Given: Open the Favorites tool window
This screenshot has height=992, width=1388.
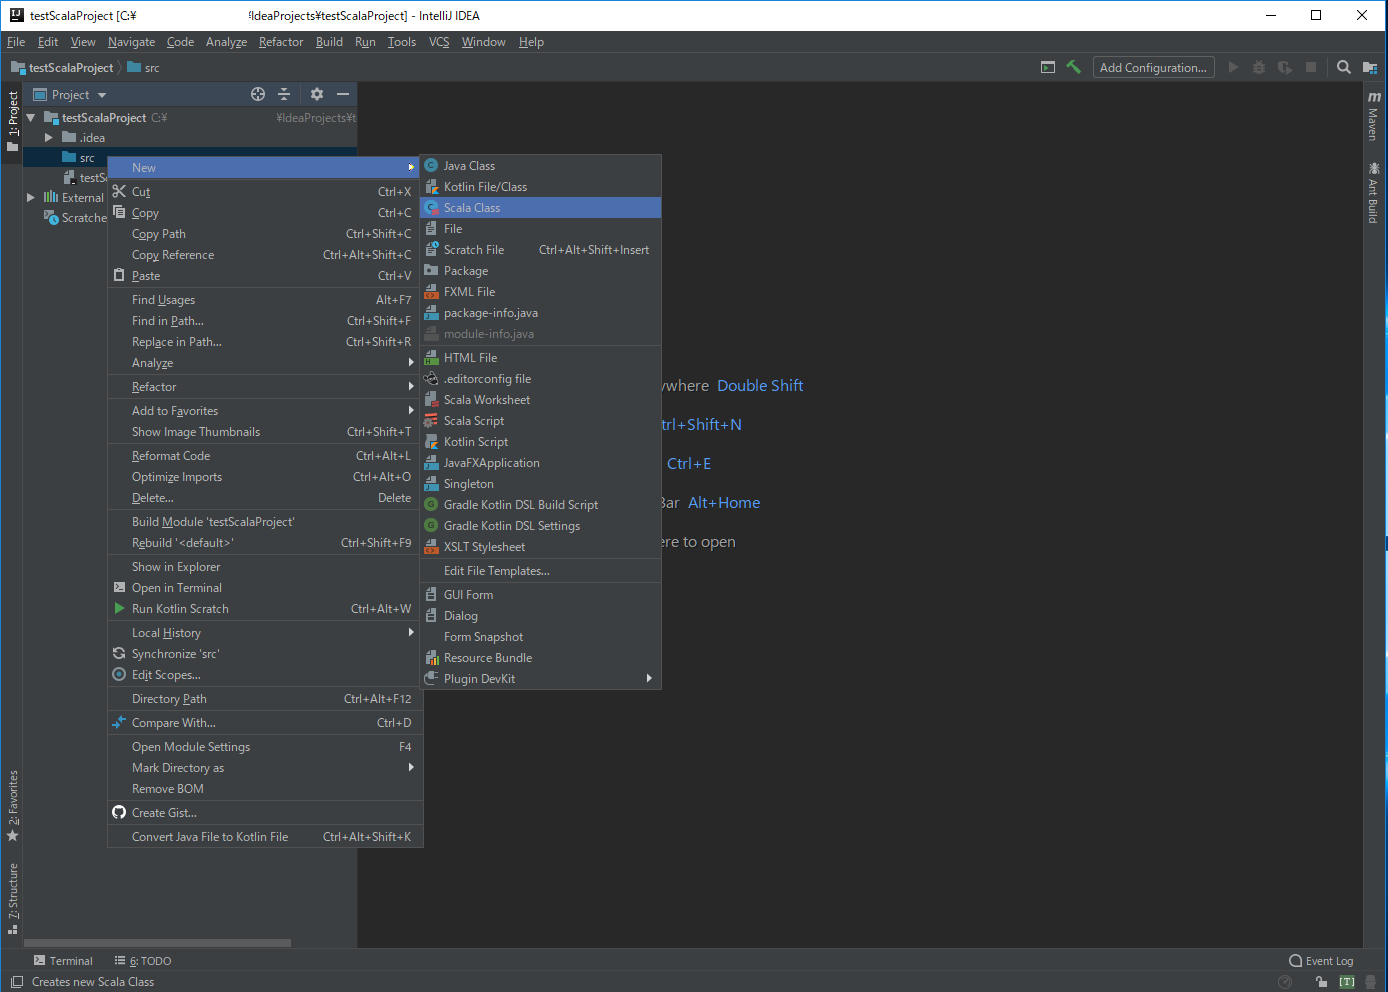Looking at the screenshot, I should [13, 806].
